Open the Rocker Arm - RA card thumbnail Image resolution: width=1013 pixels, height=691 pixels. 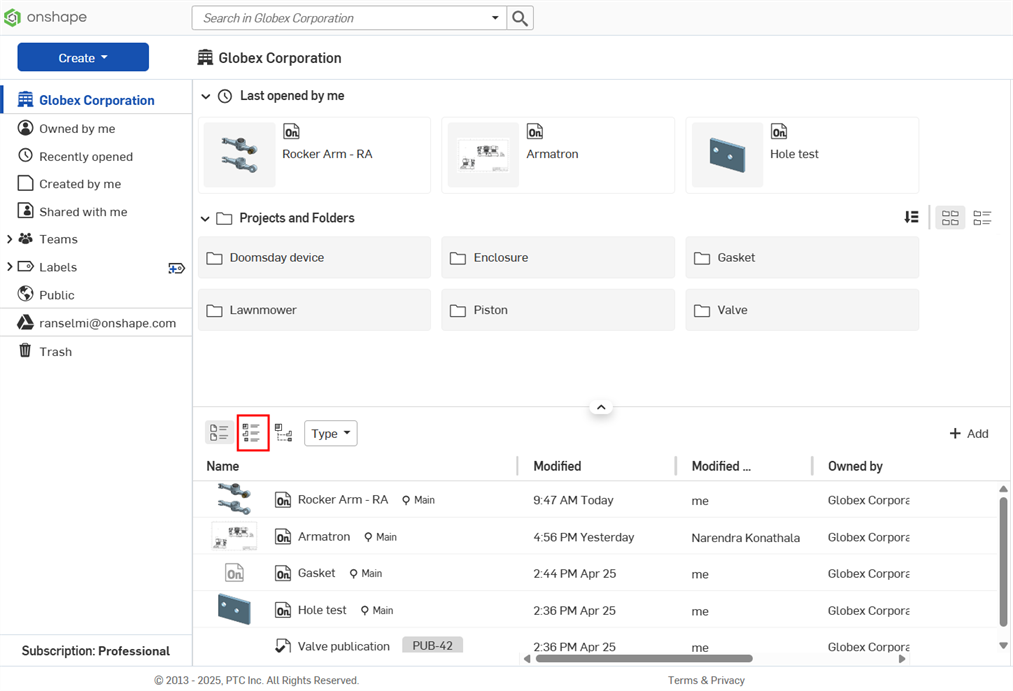tap(239, 155)
